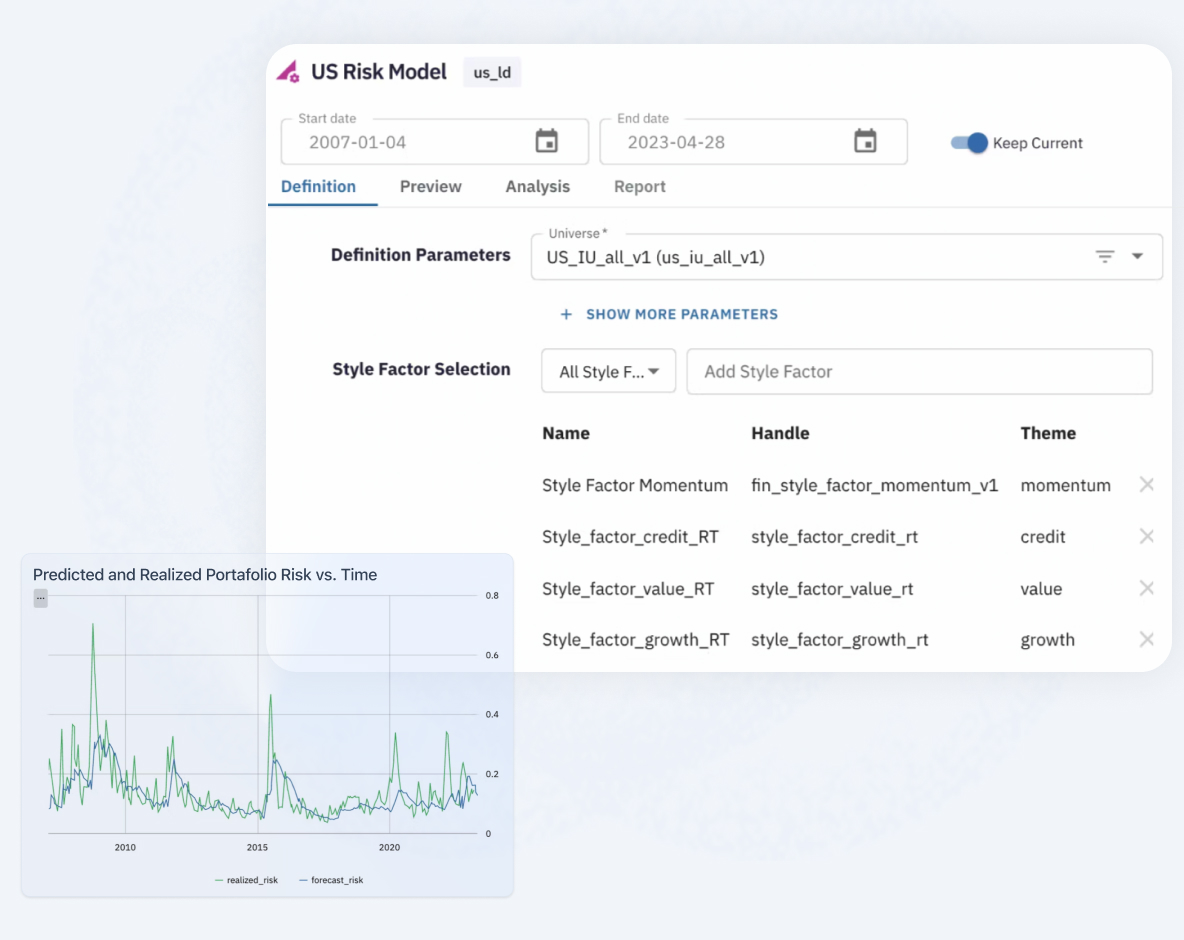1184x940 pixels.
Task: Click SHOW MORE PARAMETERS
Action: point(682,314)
